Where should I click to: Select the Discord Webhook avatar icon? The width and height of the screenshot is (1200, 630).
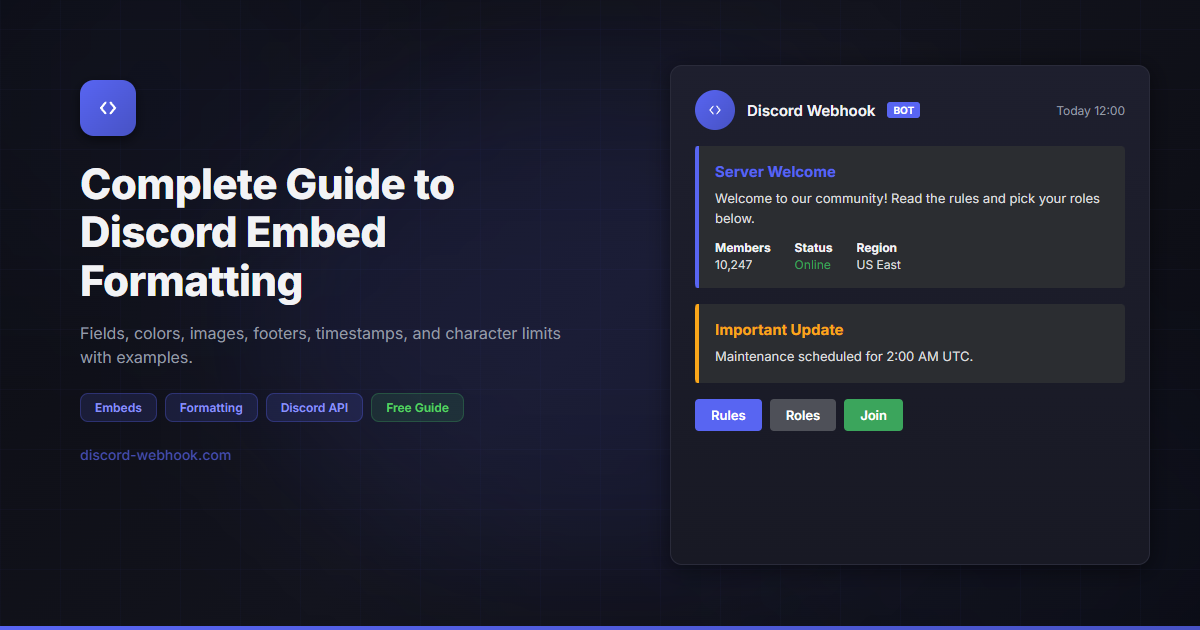[714, 110]
